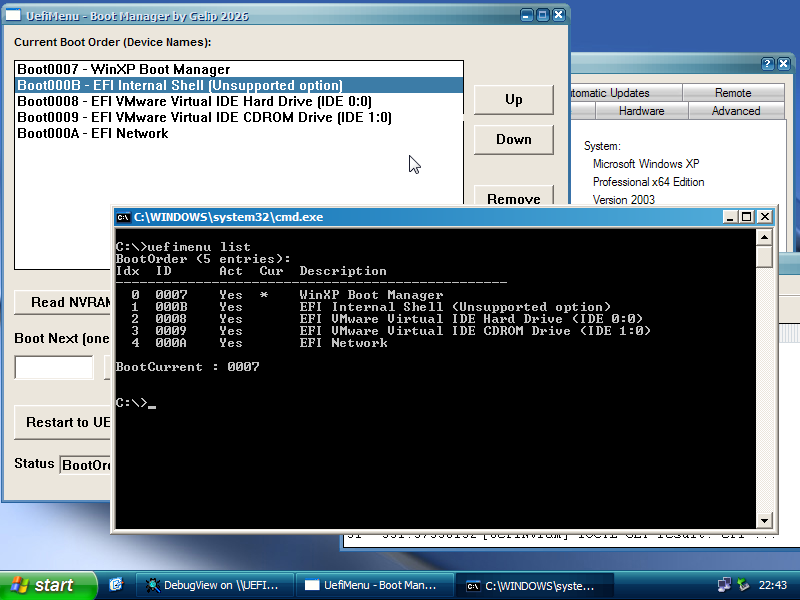Open the Remote tab in System Properties
Viewport: 800px width, 600px height.
[733, 93]
